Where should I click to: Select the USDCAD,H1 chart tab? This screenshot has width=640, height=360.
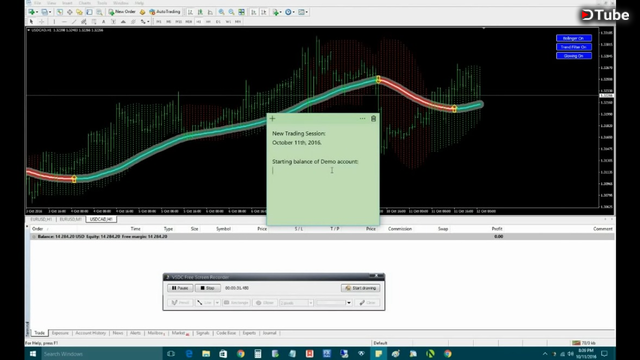click(101, 219)
